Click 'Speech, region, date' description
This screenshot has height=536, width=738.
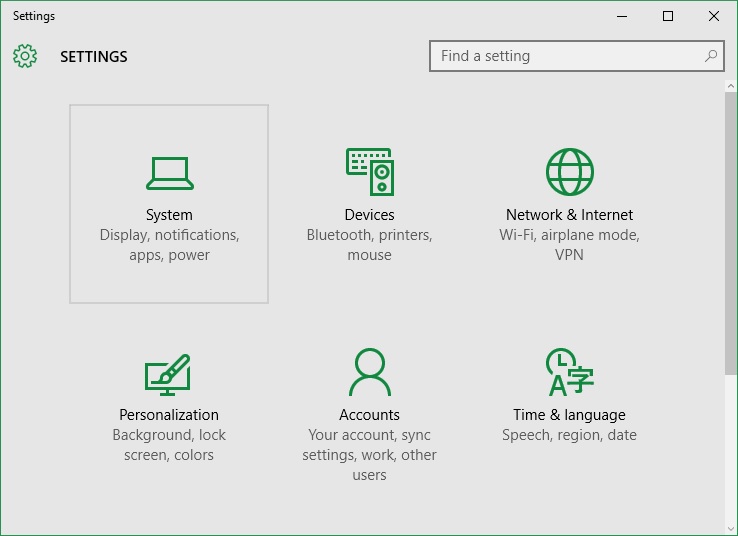tap(570, 435)
